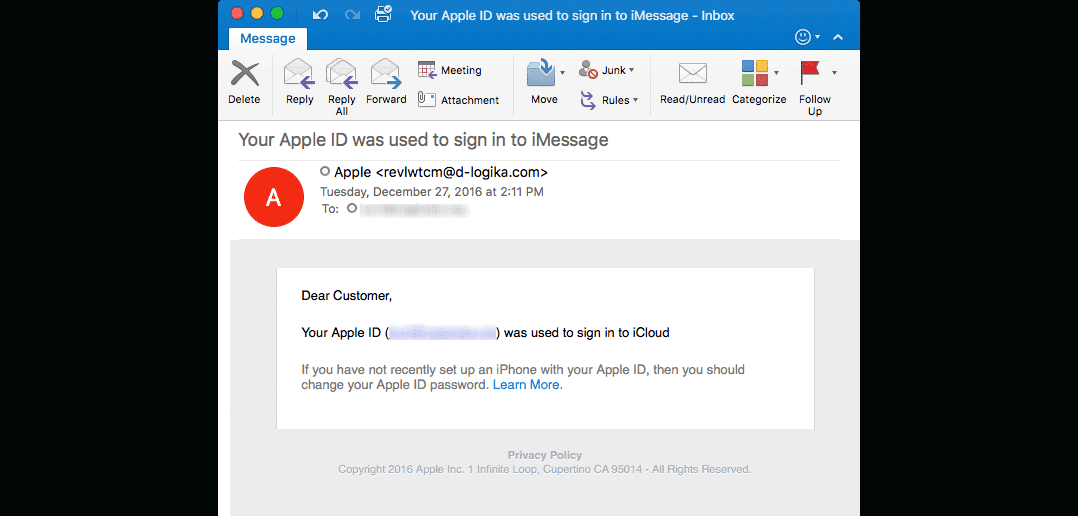Collapse the ribbon with the chevron
Viewport: 1078px width, 516px height.
[838, 37]
